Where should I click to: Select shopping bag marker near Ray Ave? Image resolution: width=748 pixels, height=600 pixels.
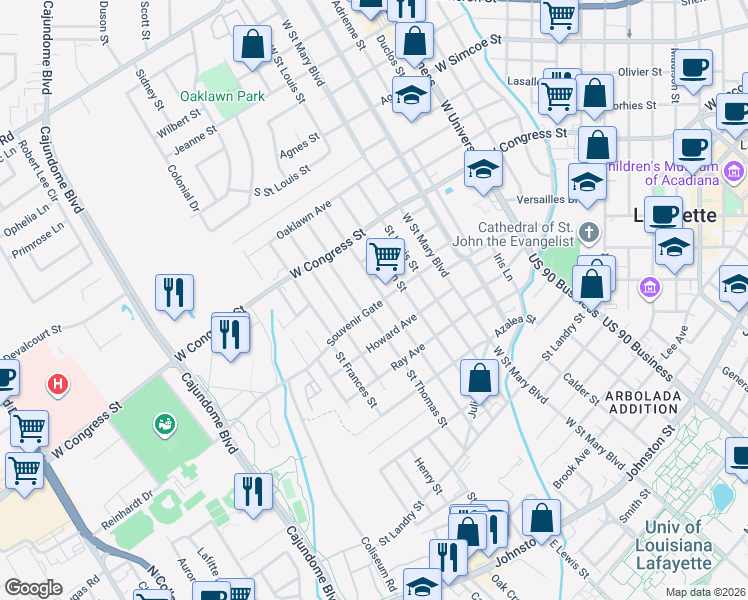(479, 380)
